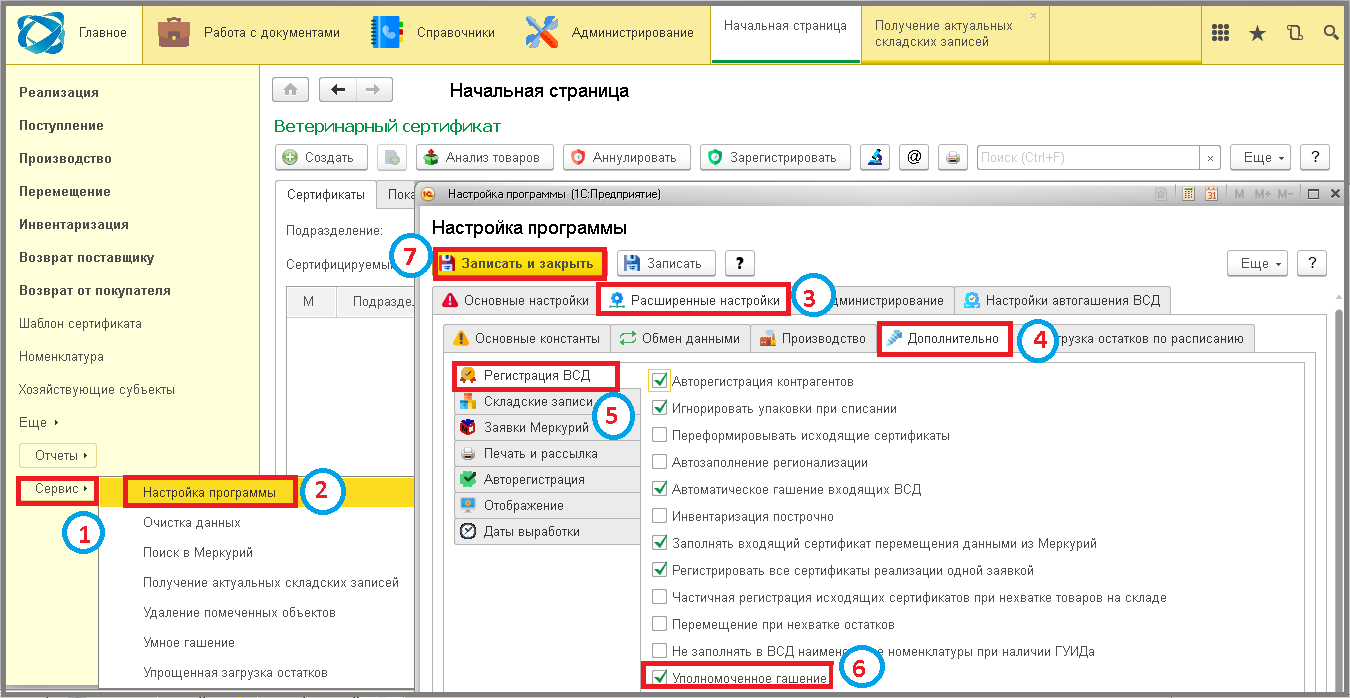Open favorites star icon
This screenshot has height=698, width=1350.
[x=1257, y=33]
